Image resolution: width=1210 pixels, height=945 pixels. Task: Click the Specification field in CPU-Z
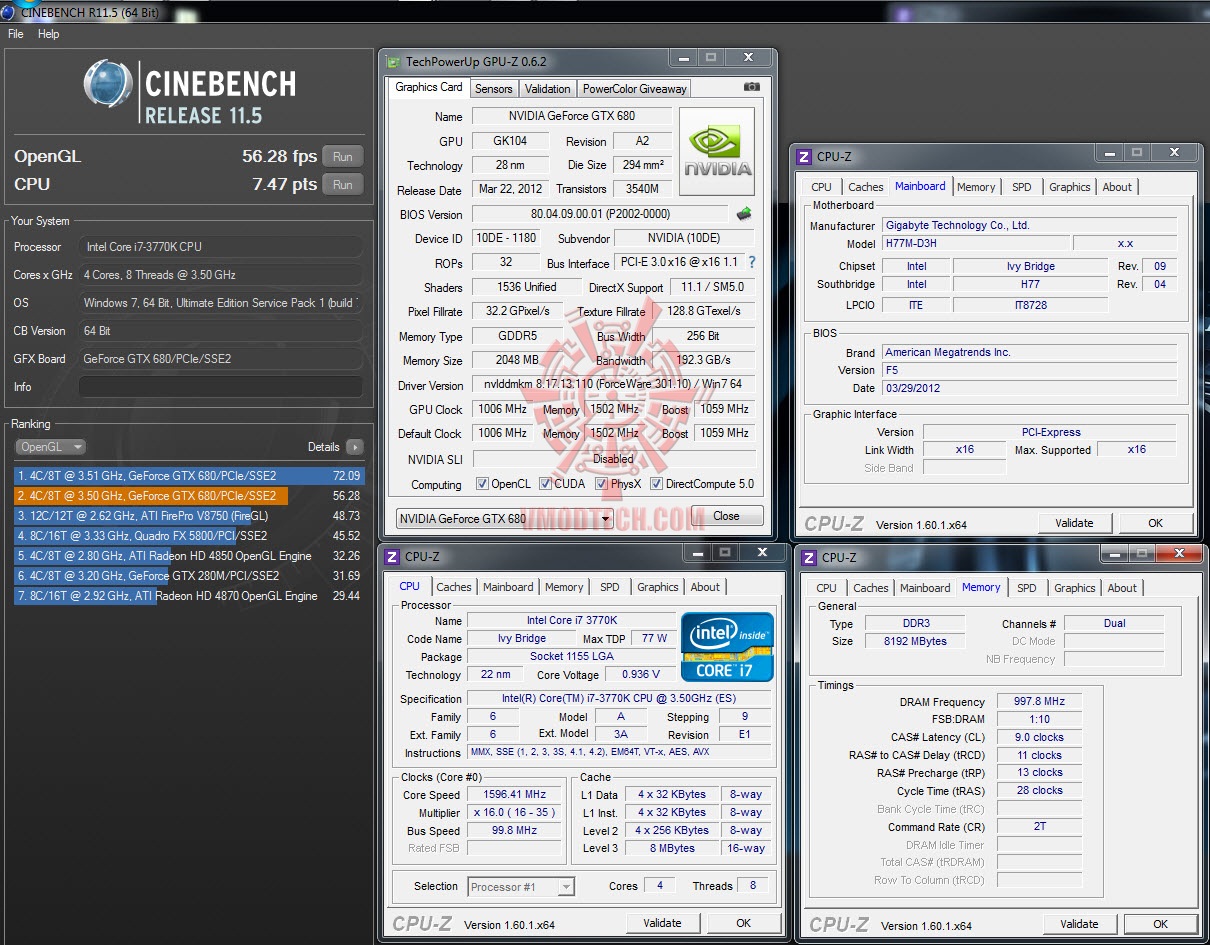click(x=619, y=699)
